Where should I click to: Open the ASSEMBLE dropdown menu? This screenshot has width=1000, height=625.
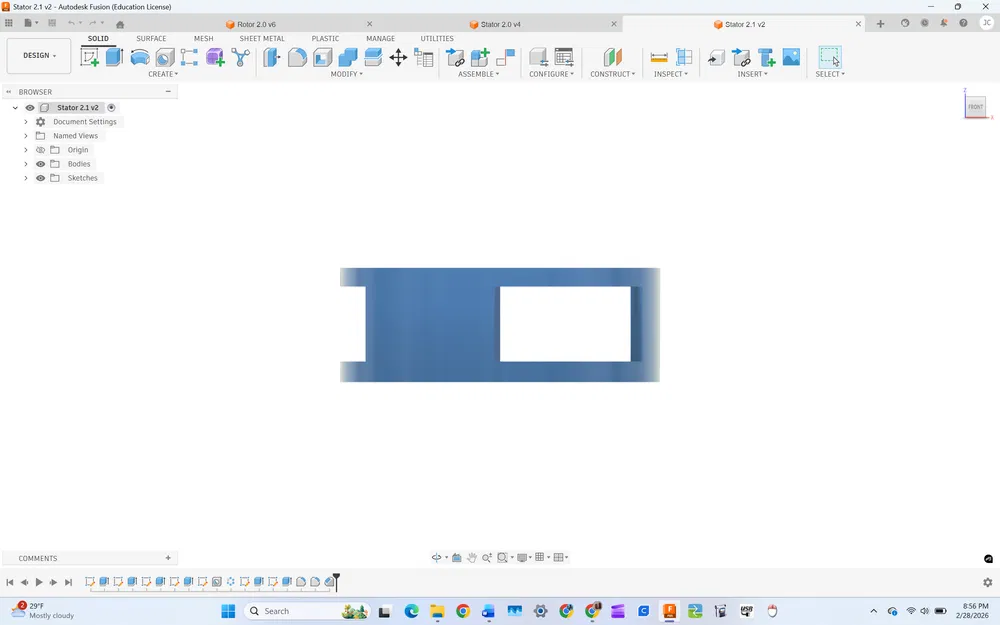point(478,74)
